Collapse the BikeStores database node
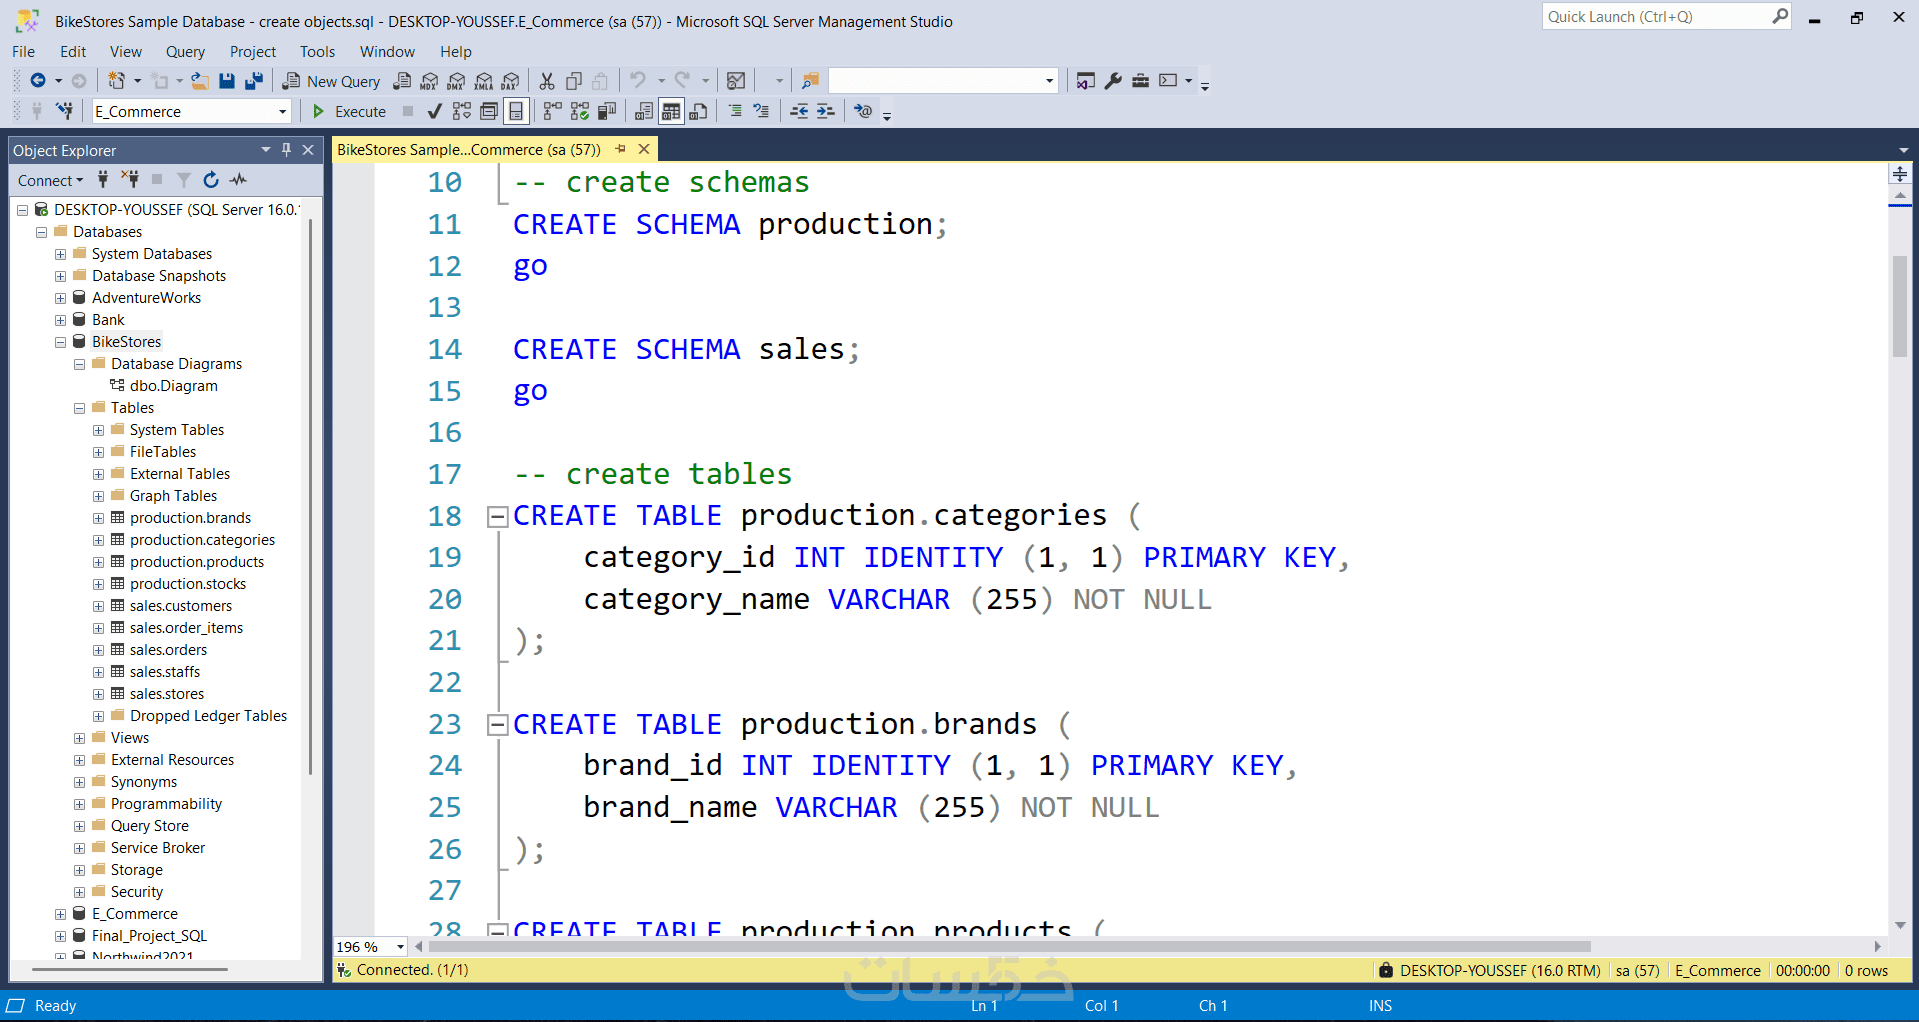 click(60, 342)
